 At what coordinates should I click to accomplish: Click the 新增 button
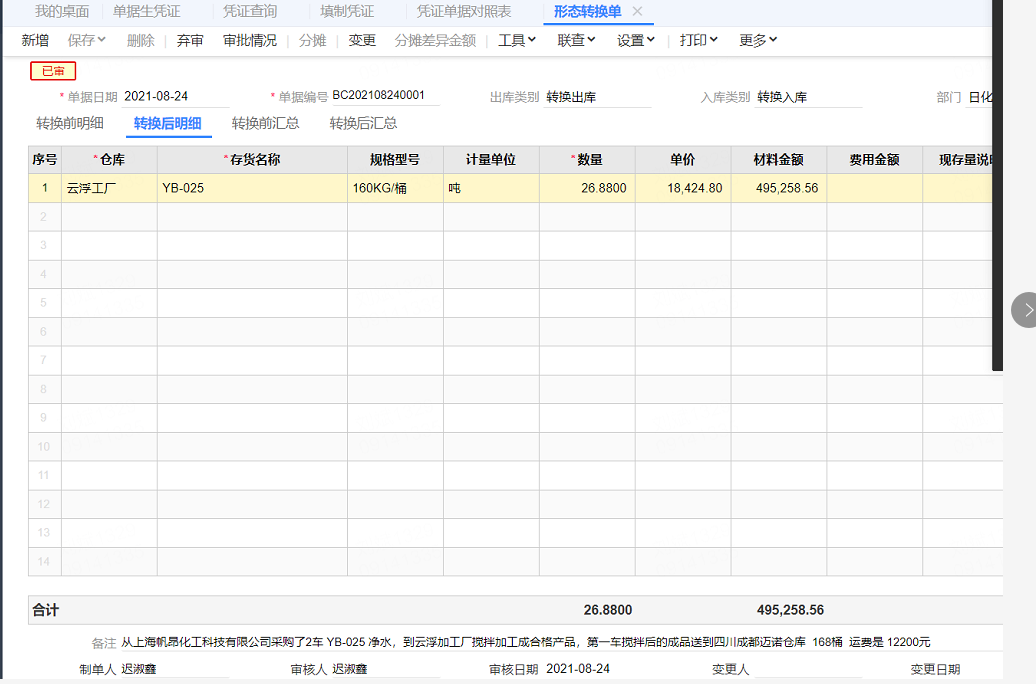35,40
